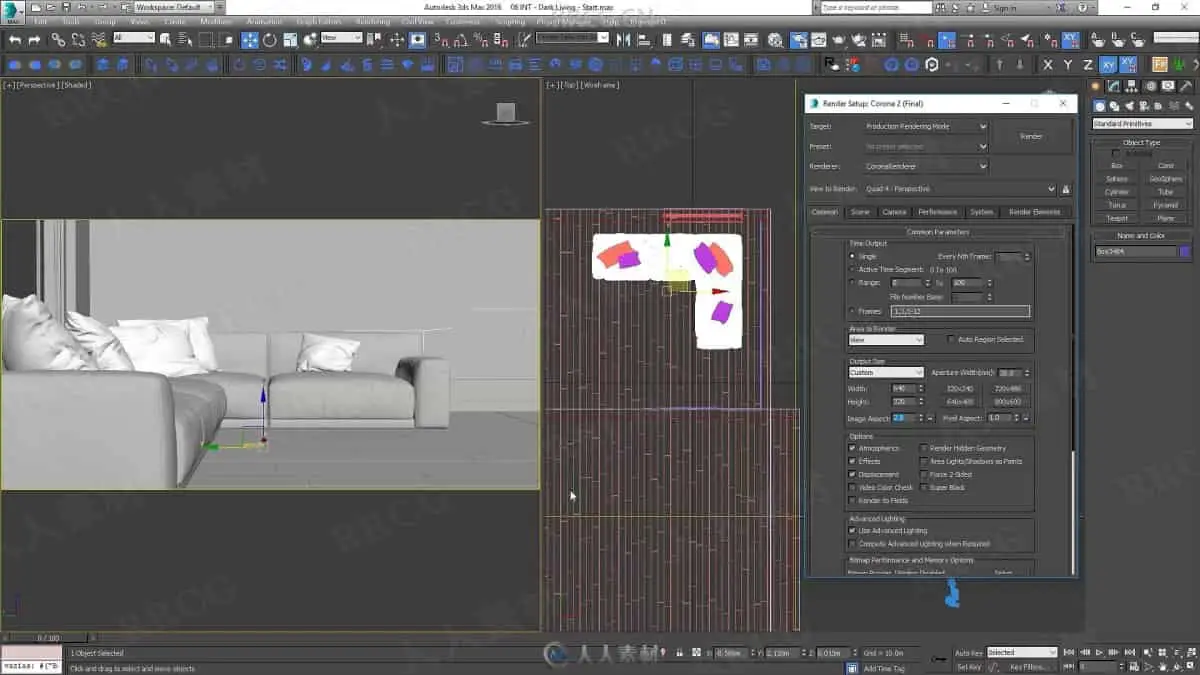Enable the Atmospherics checkbox
Image resolution: width=1200 pixels, height=675 pixels.
(x=852, y=448)
